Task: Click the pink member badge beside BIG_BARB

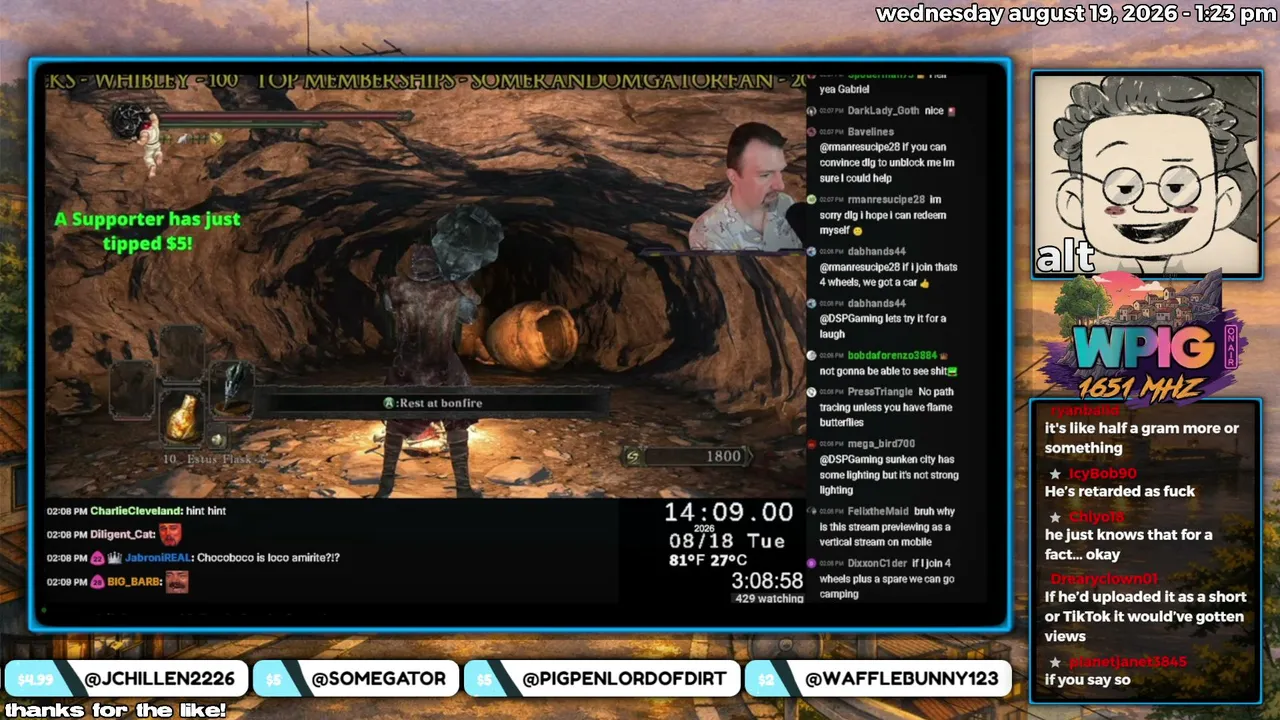Action: click(x=97, y=581)
